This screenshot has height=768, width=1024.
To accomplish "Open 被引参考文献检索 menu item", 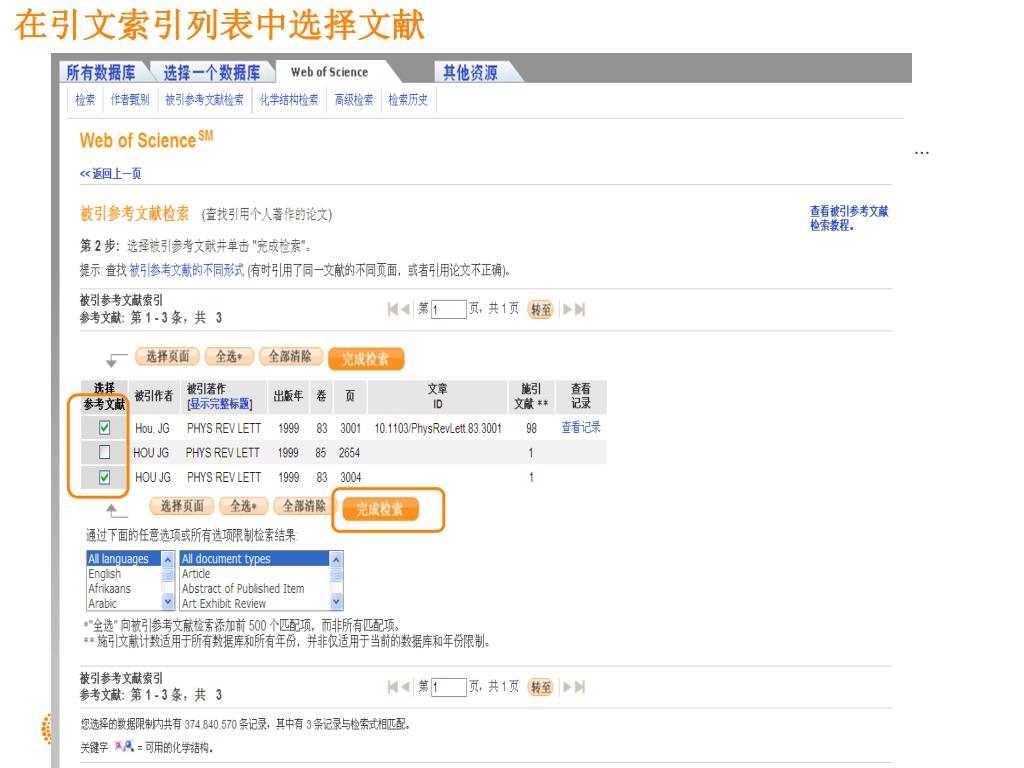I will click(x=204, y=99).
